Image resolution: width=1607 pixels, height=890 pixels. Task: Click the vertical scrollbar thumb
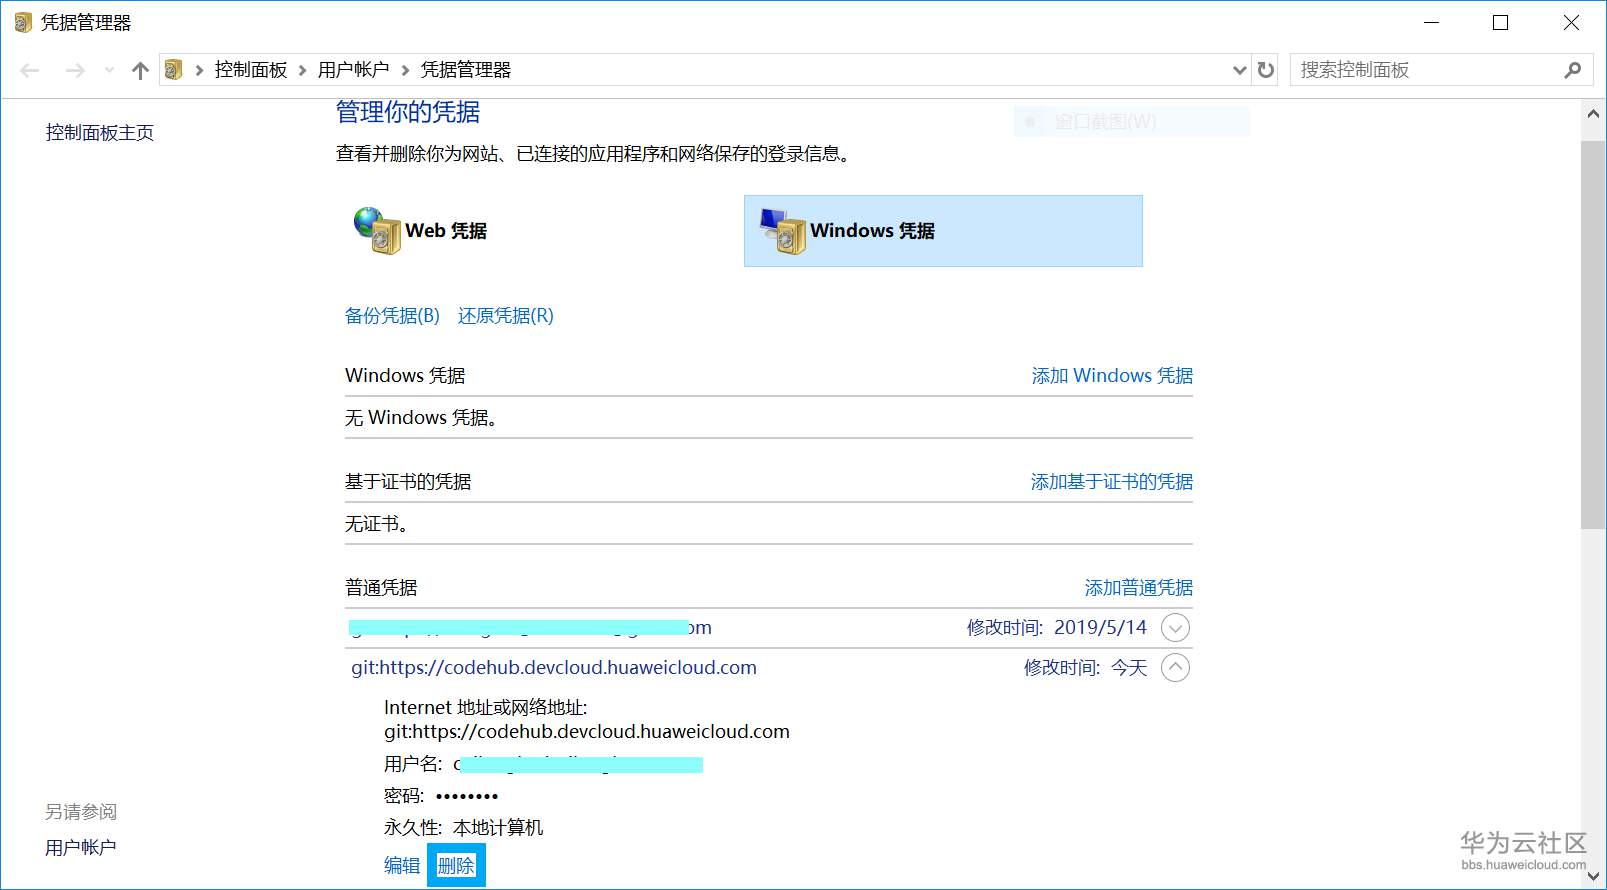point(1593,335)
